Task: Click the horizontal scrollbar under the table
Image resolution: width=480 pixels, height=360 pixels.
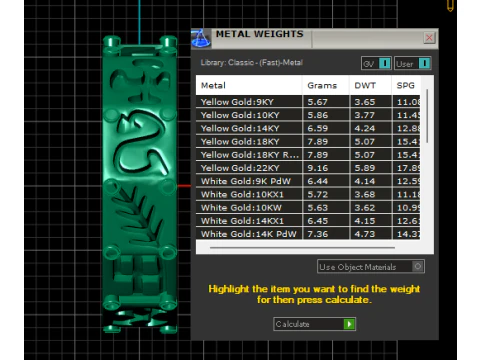Action: [x=302, y=248]
